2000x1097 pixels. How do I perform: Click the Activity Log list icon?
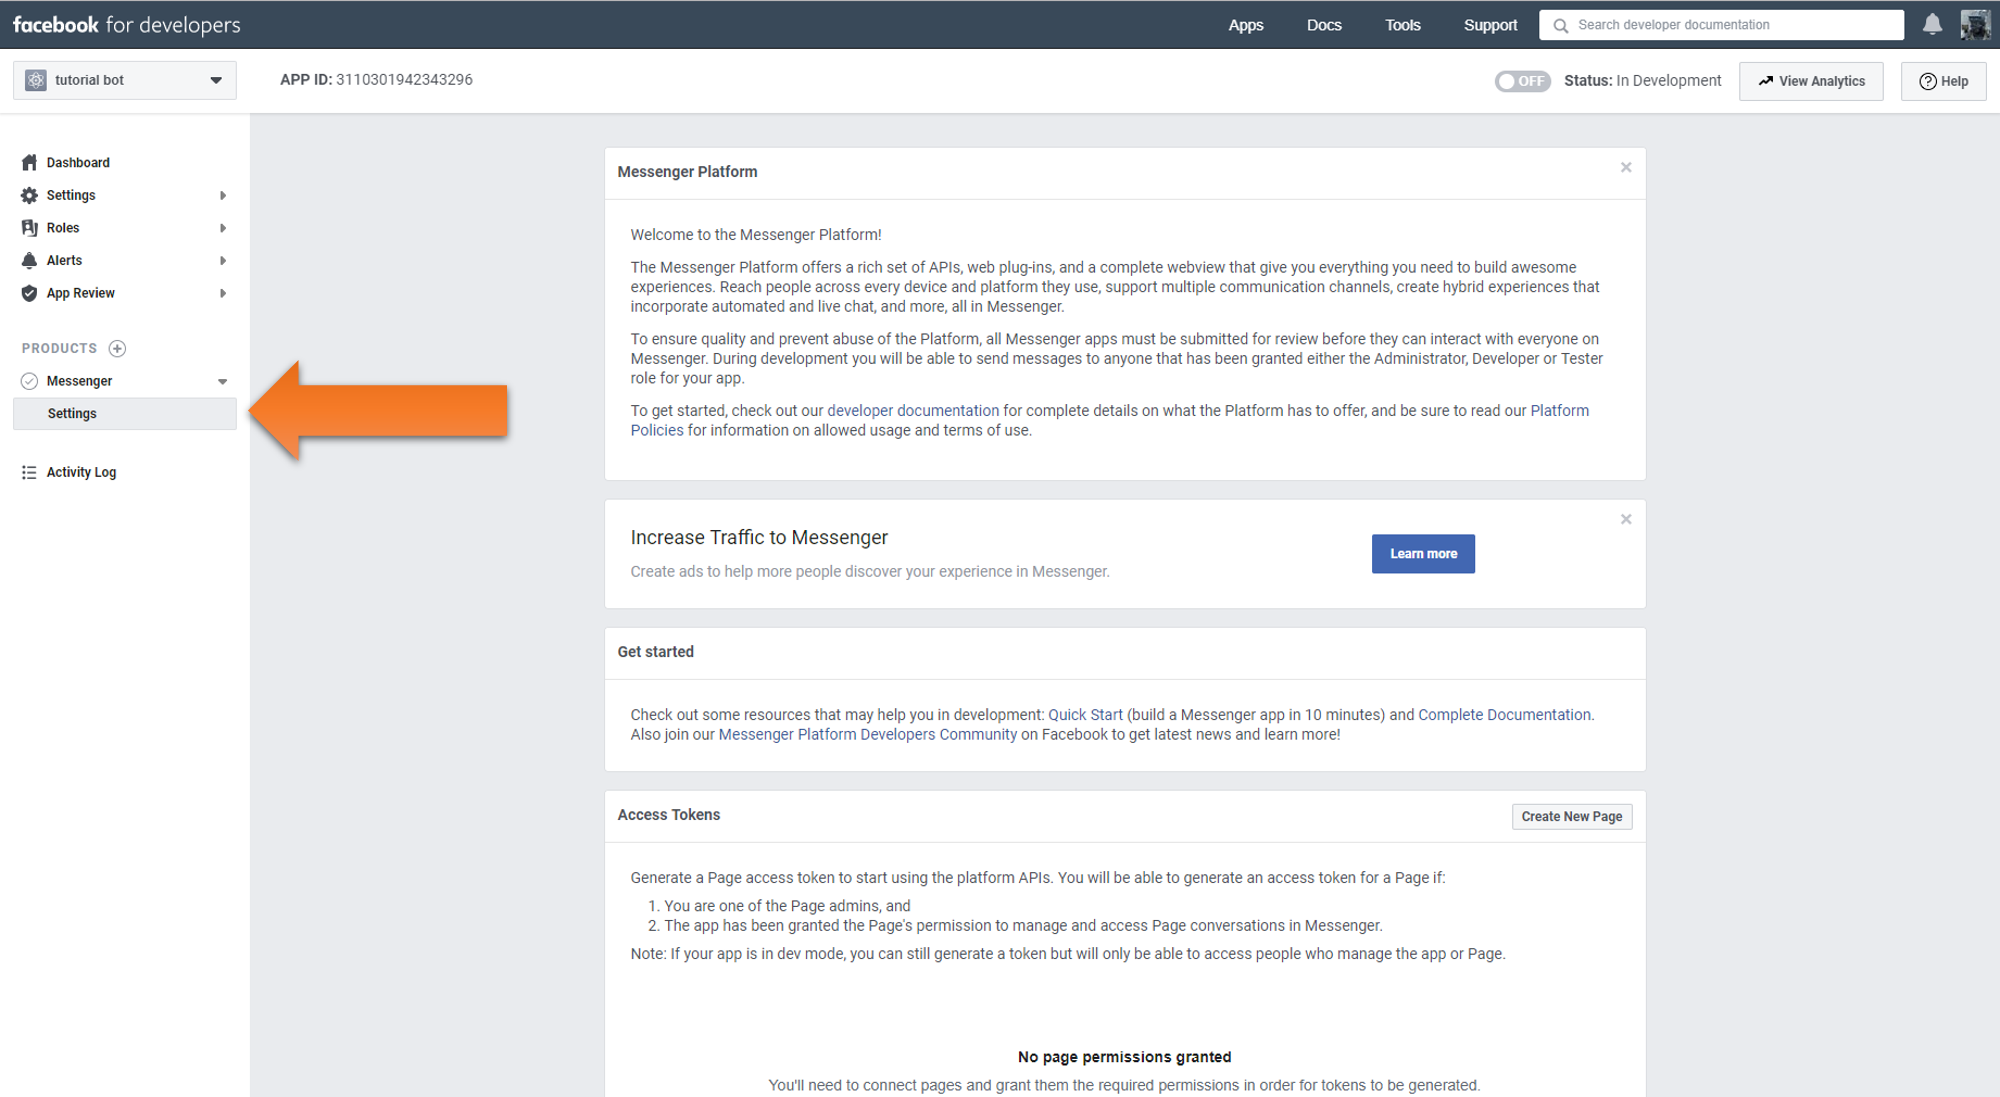point(29,472)
